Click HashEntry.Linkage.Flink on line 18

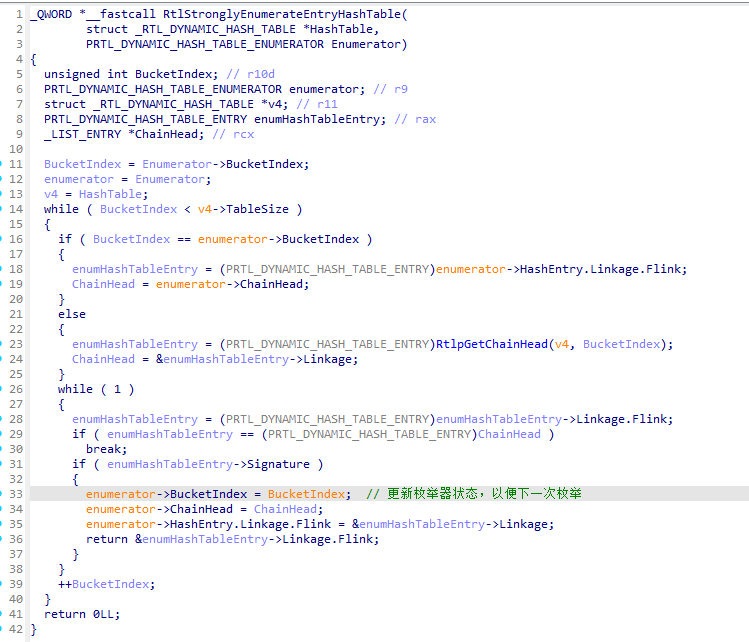point(599,269)
